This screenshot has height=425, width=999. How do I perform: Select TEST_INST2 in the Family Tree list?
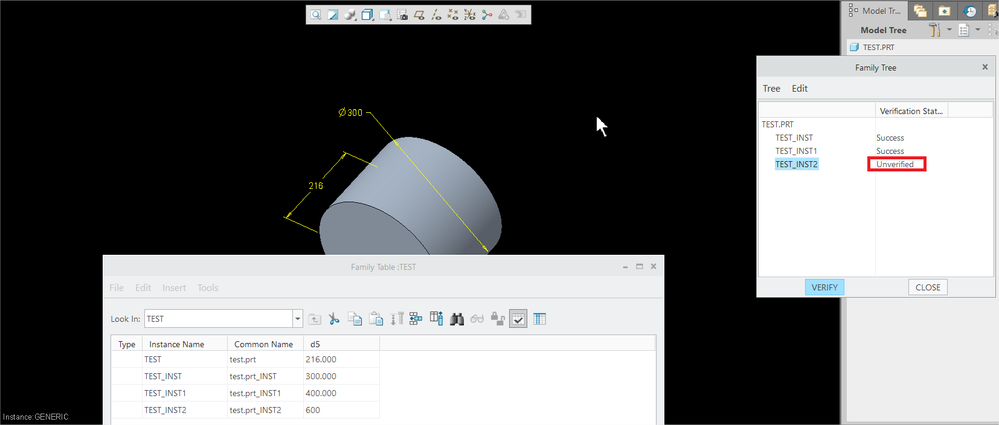click(x=796, y=164)
